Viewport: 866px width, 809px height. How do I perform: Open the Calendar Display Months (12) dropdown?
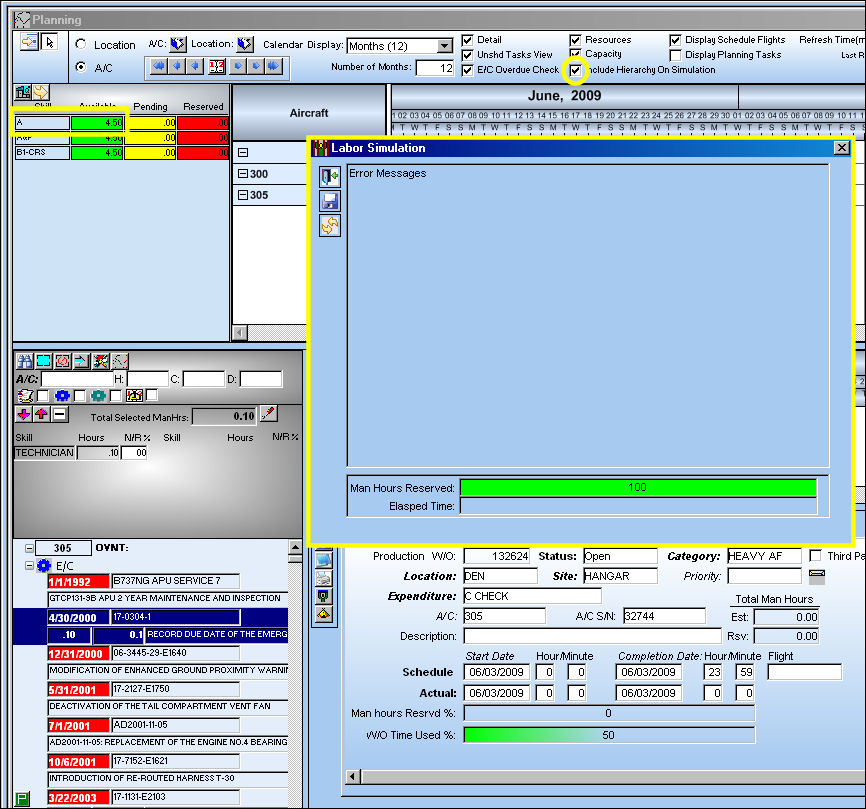[445, 46]
